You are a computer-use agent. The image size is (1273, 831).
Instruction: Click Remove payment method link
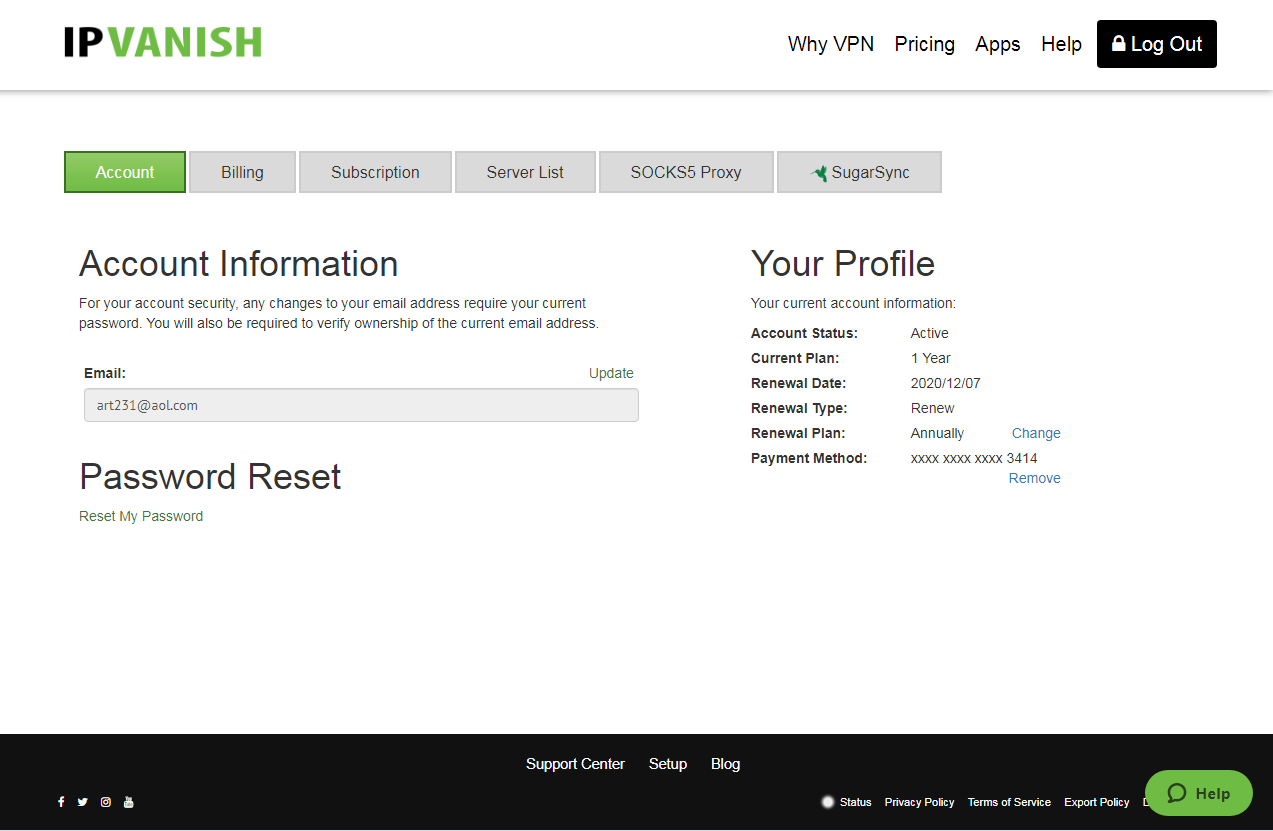pyautogui.click(x=1034, y=478)
